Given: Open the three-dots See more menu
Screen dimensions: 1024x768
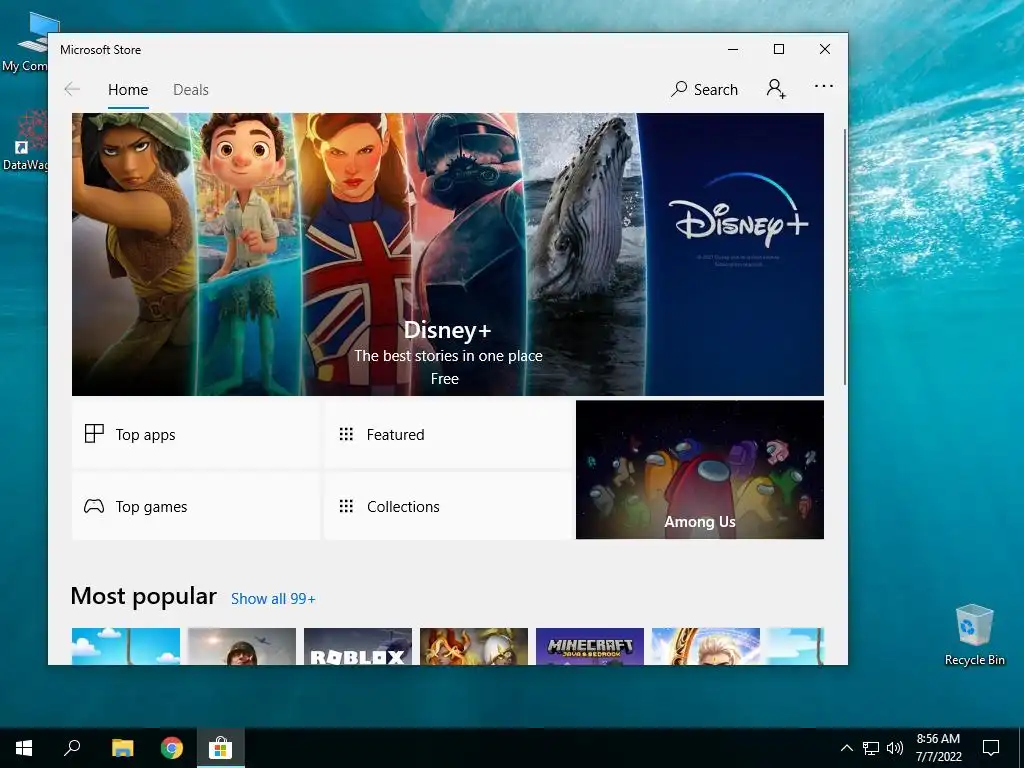Looking at the screenshot, I should tap(824, 86).
